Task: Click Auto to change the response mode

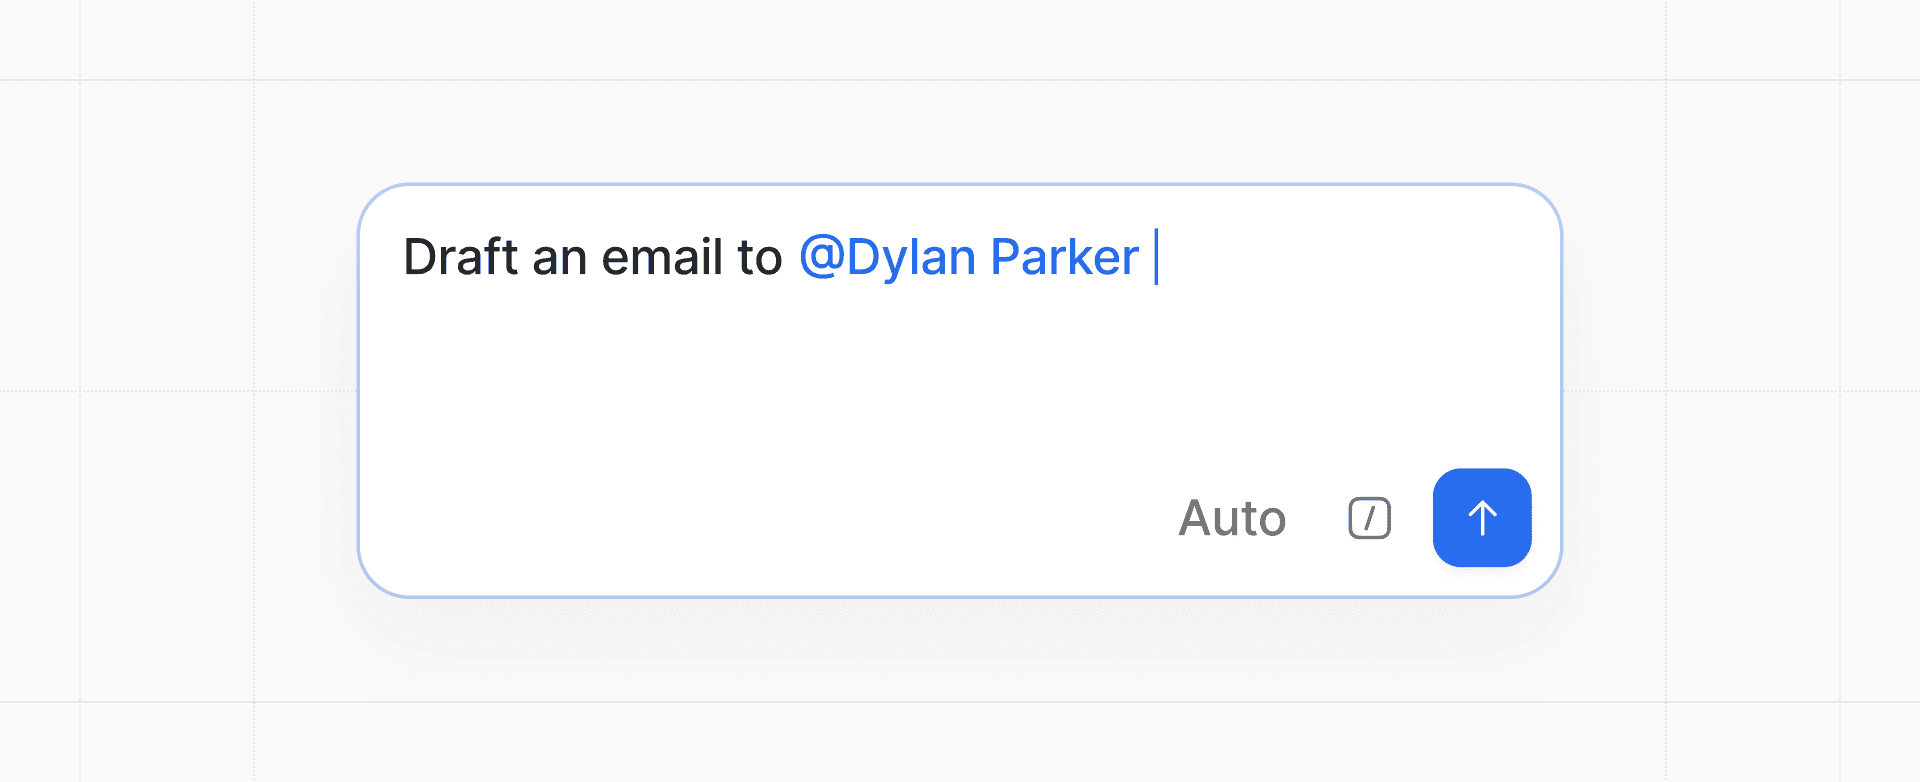Action: pos(1232,518)
